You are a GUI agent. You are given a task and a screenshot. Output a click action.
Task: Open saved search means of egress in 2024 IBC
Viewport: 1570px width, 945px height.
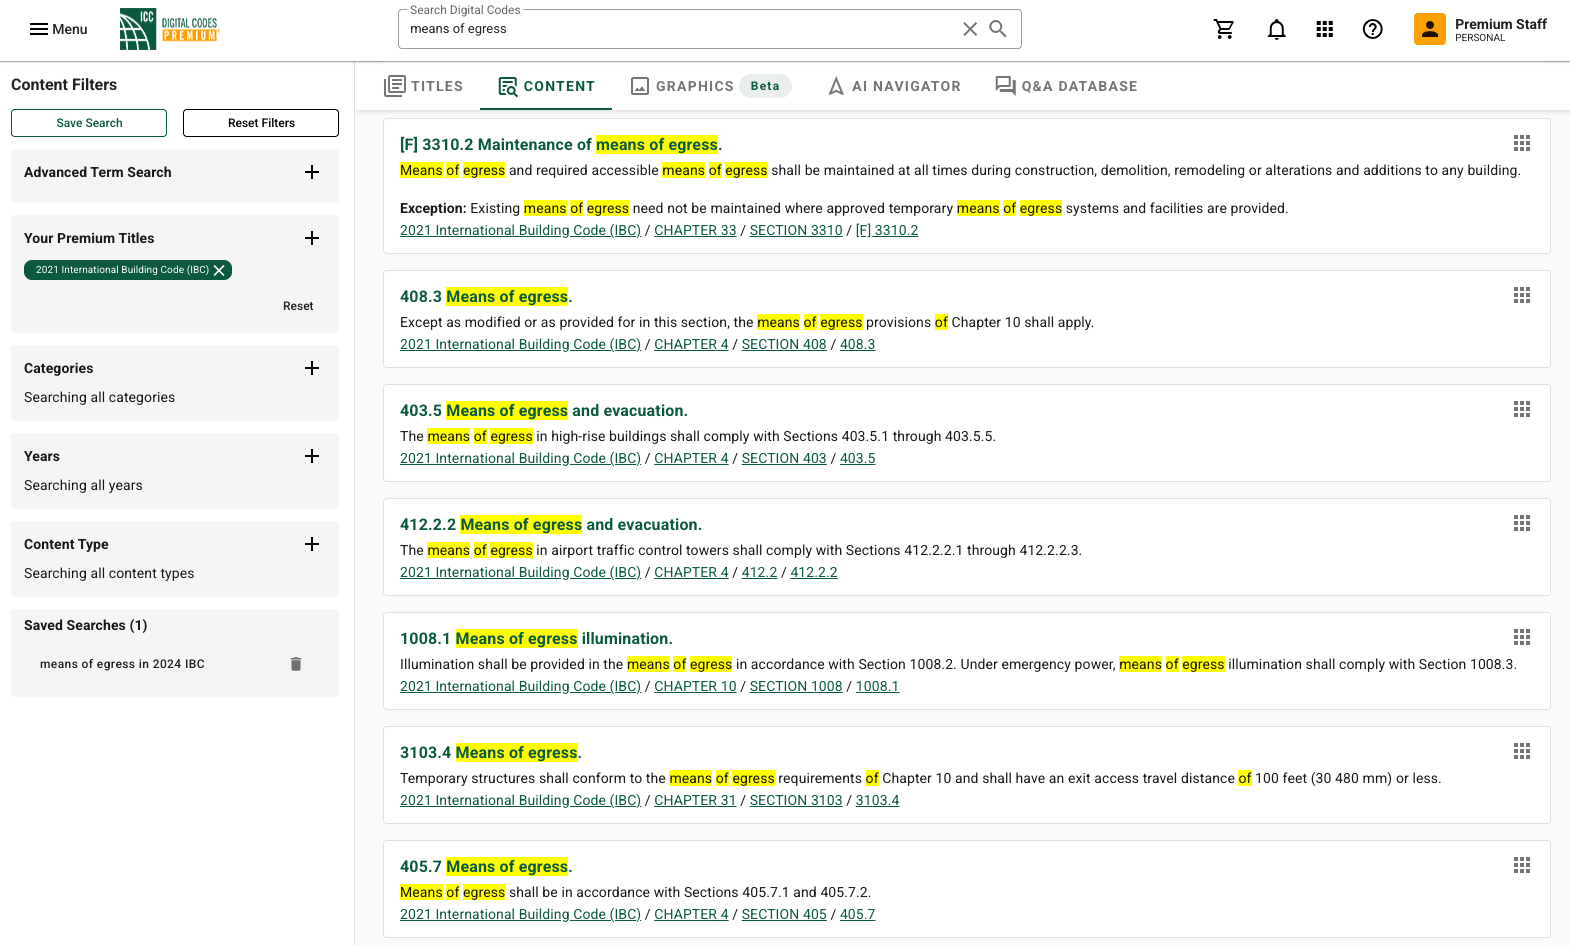tap(122, 664)
